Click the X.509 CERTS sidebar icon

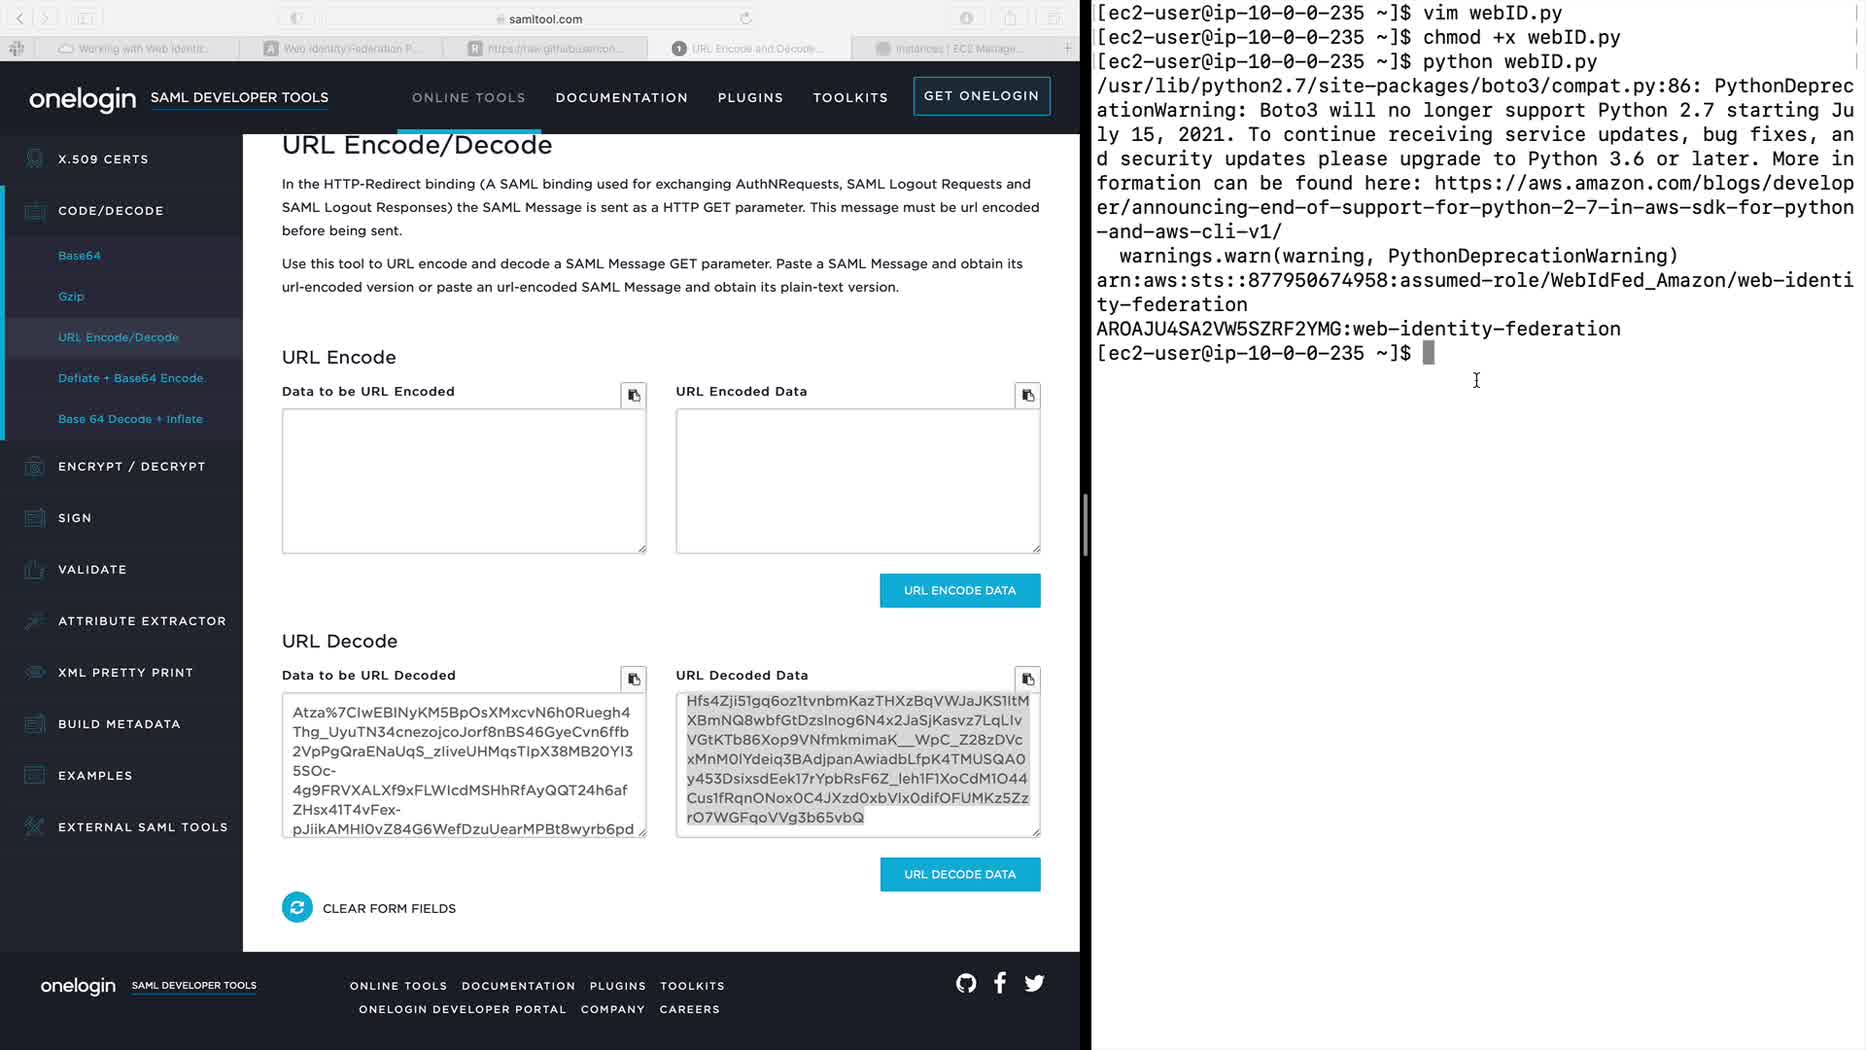(x=34, y=159)
